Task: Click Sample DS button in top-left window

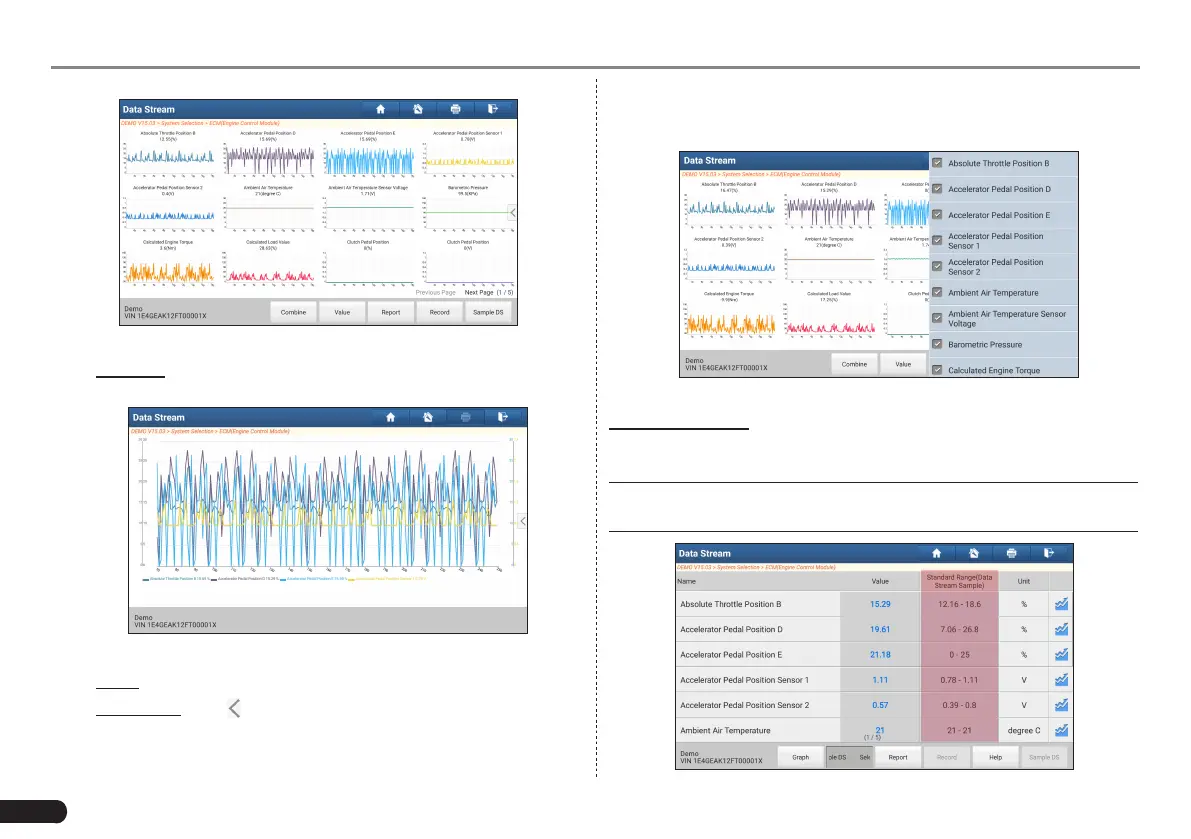Action: (x=488, y=312)
